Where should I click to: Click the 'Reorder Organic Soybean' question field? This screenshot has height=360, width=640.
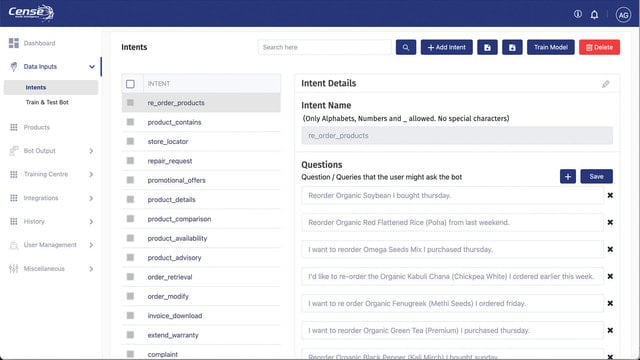click(452, 196)
